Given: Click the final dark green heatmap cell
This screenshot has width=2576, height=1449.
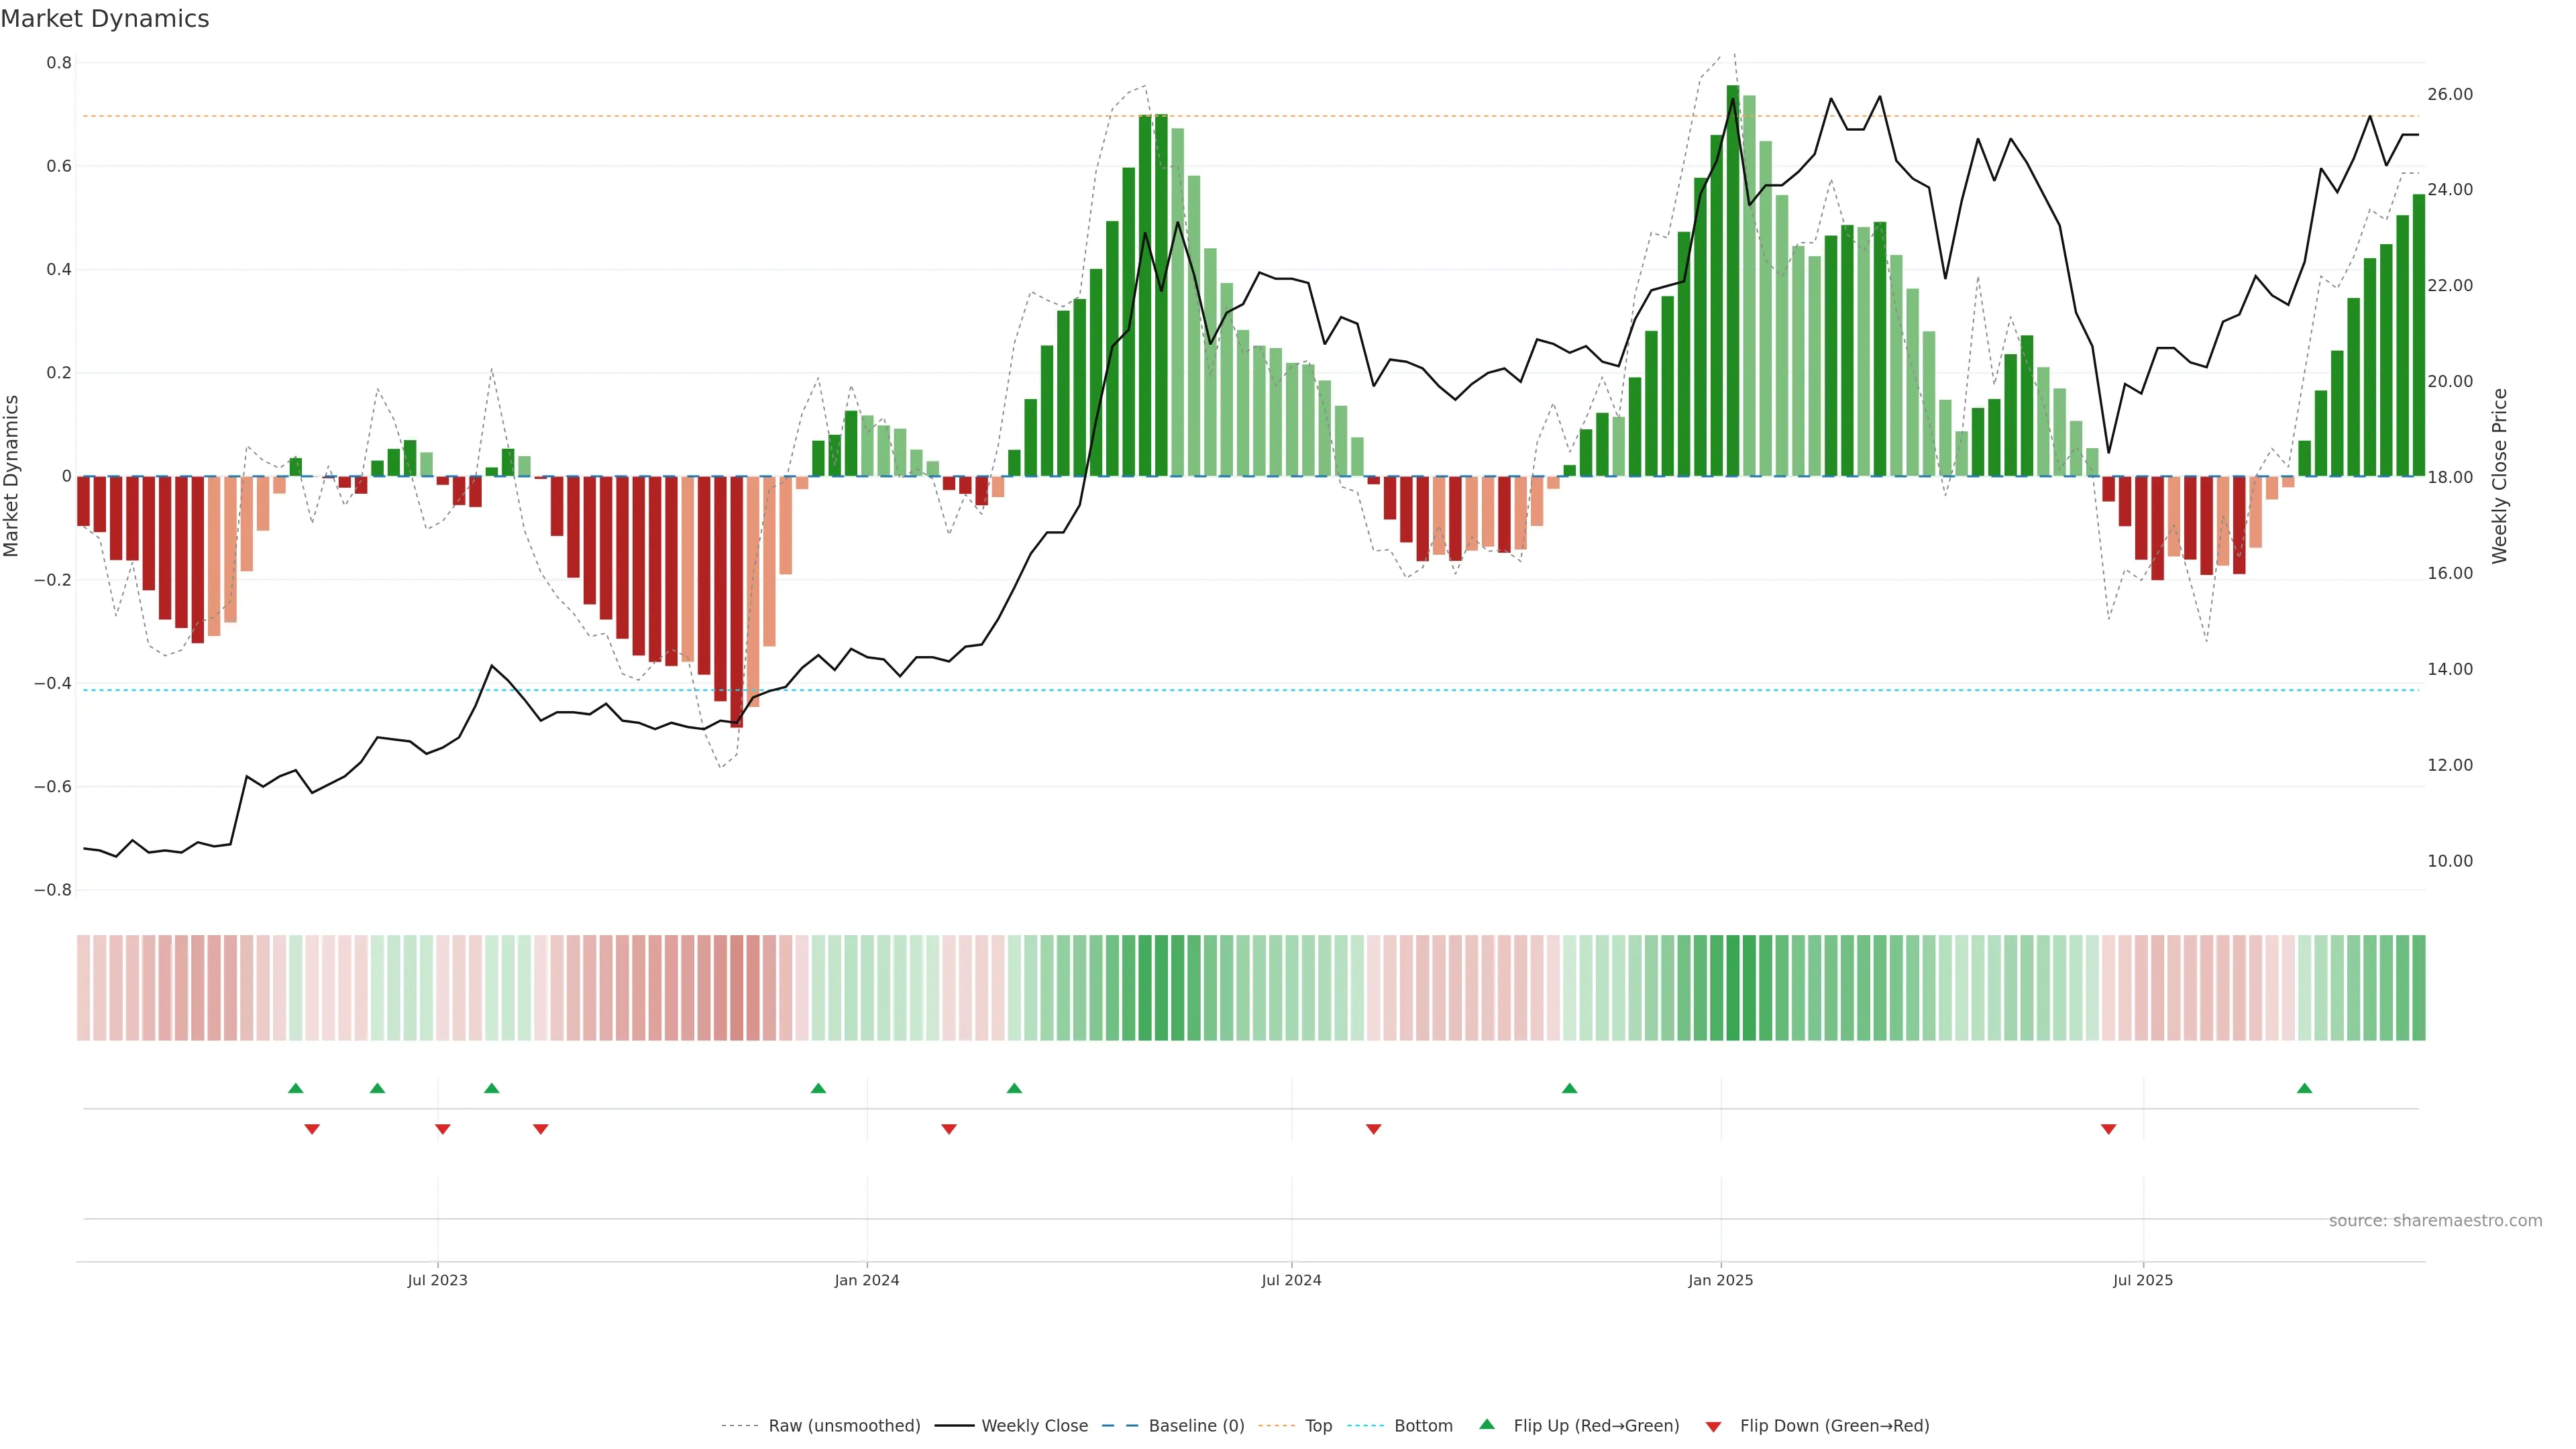Looking at the screenshot, I should [x=2418, y=988].
